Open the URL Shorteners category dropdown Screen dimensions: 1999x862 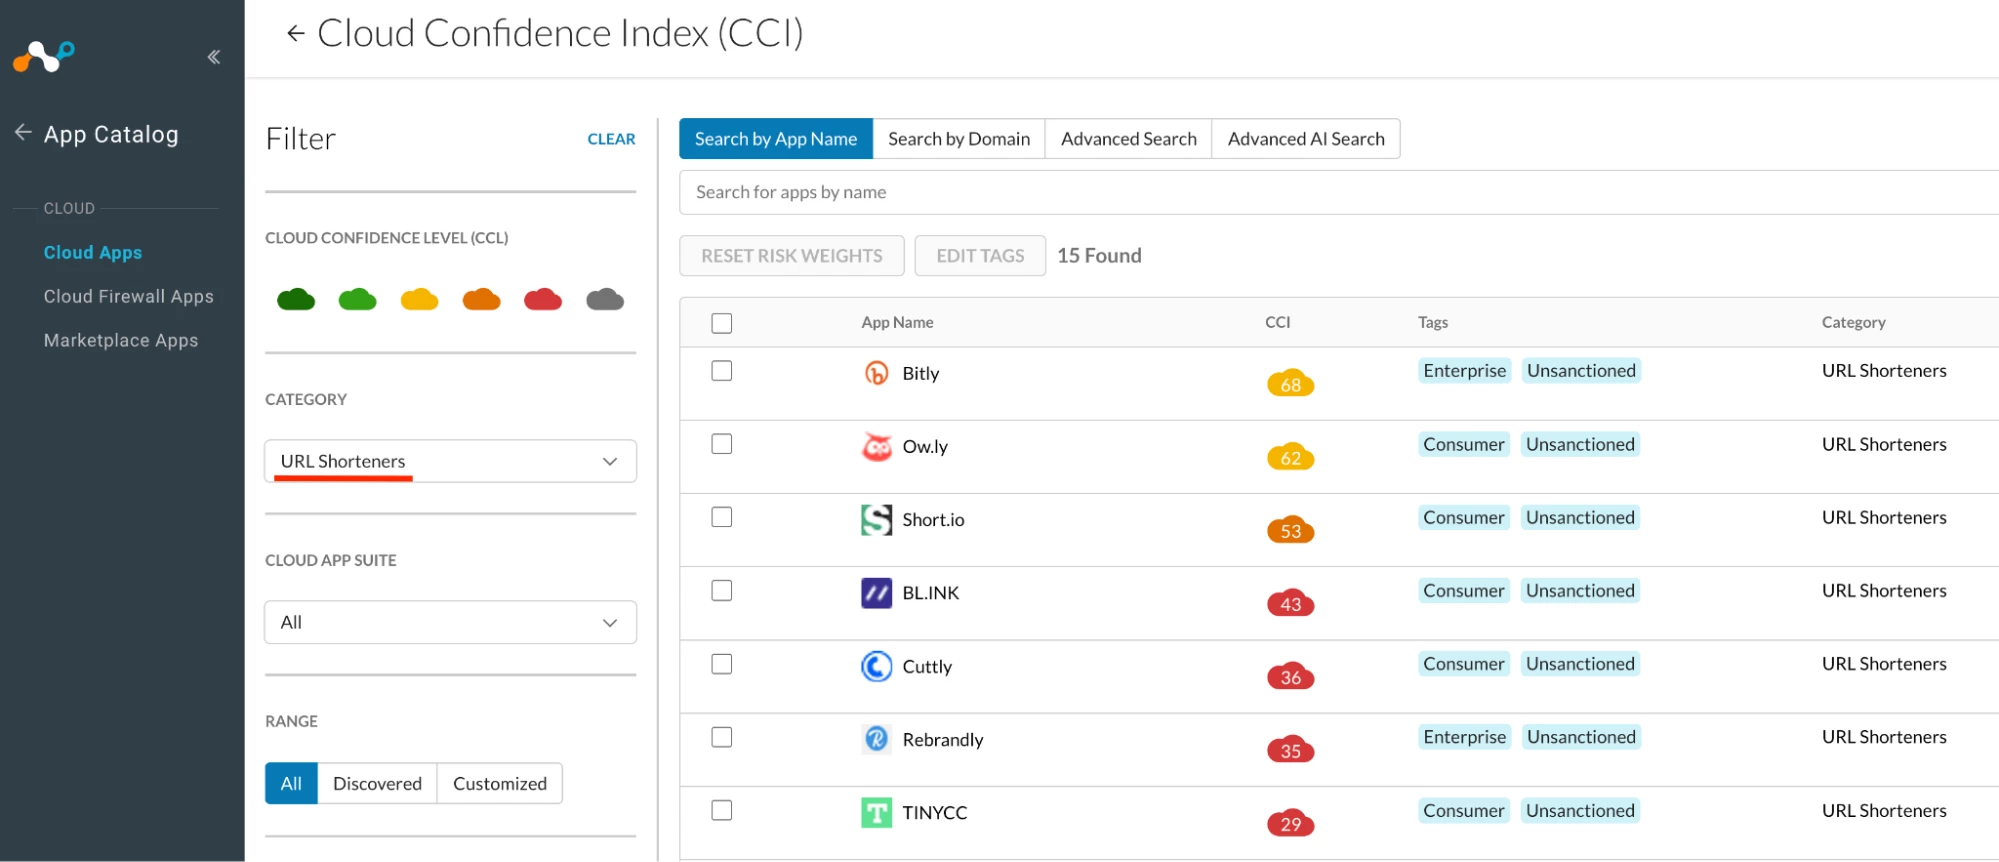[450, 461]
